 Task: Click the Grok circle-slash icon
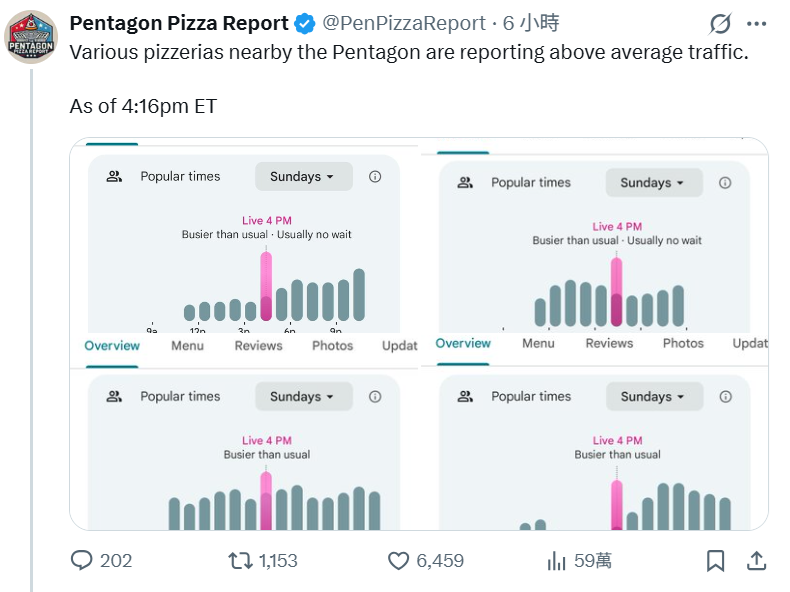coord(719,24)
